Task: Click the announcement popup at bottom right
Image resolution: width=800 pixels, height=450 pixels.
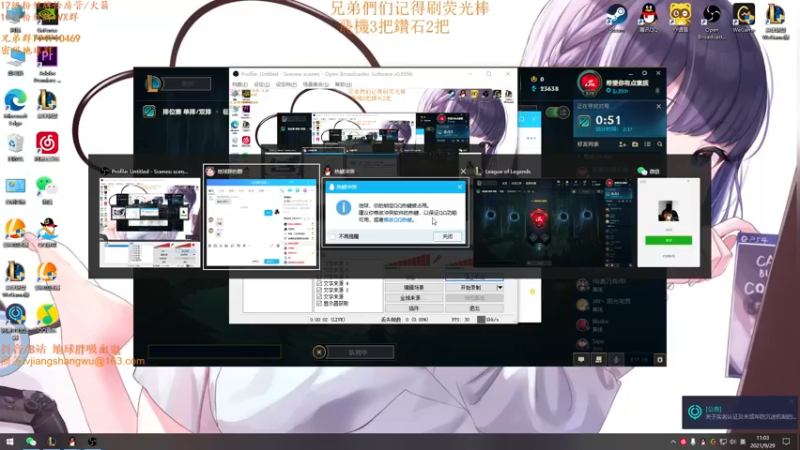Action: point(740,412)
